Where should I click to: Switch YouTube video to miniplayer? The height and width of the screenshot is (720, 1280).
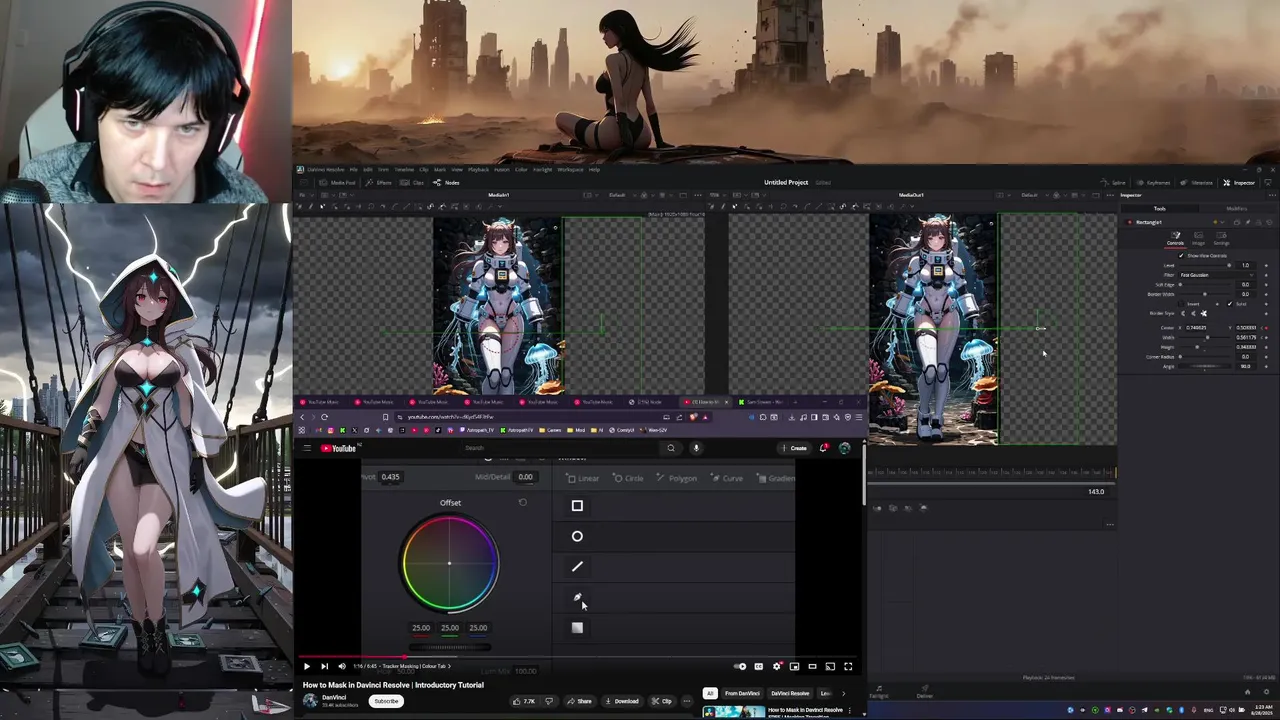794,666
